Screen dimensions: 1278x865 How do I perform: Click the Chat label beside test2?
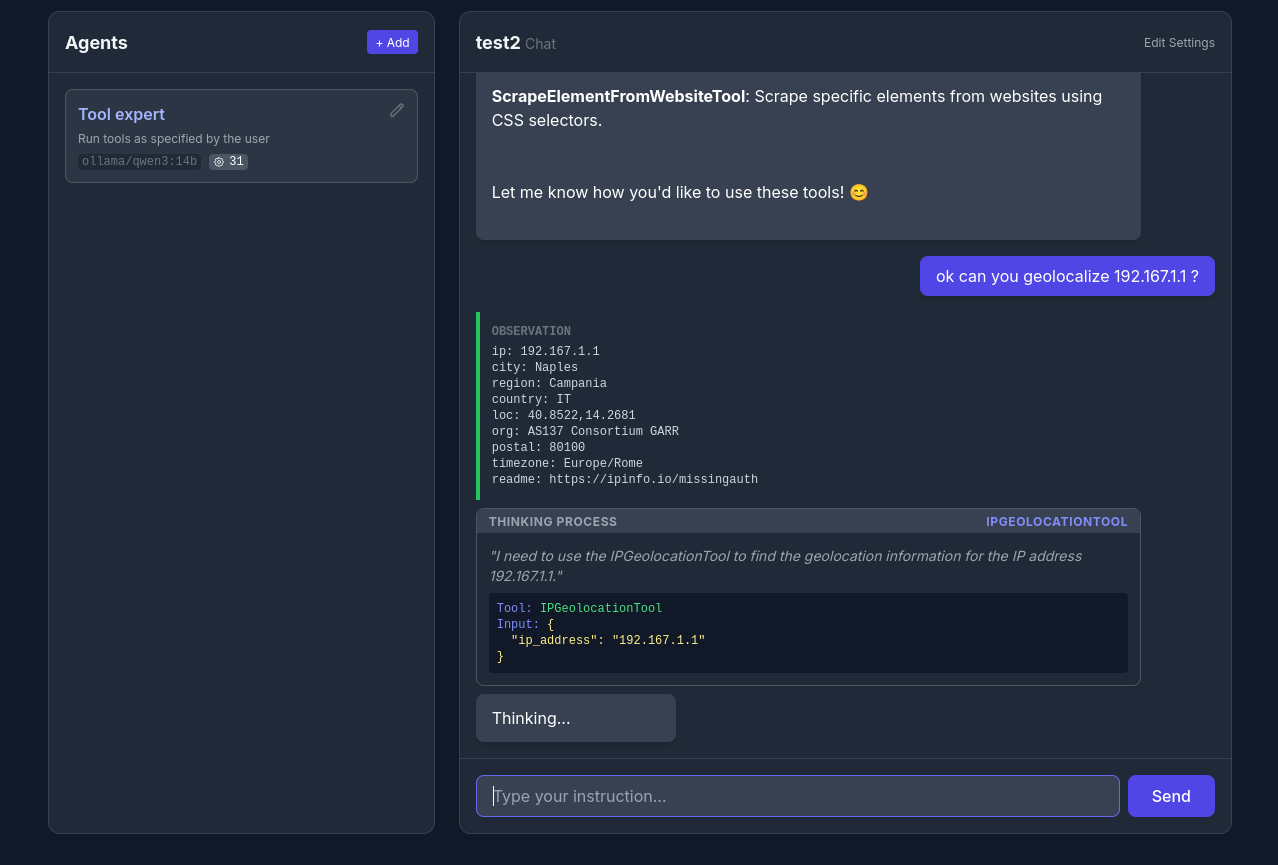point(541,44)
